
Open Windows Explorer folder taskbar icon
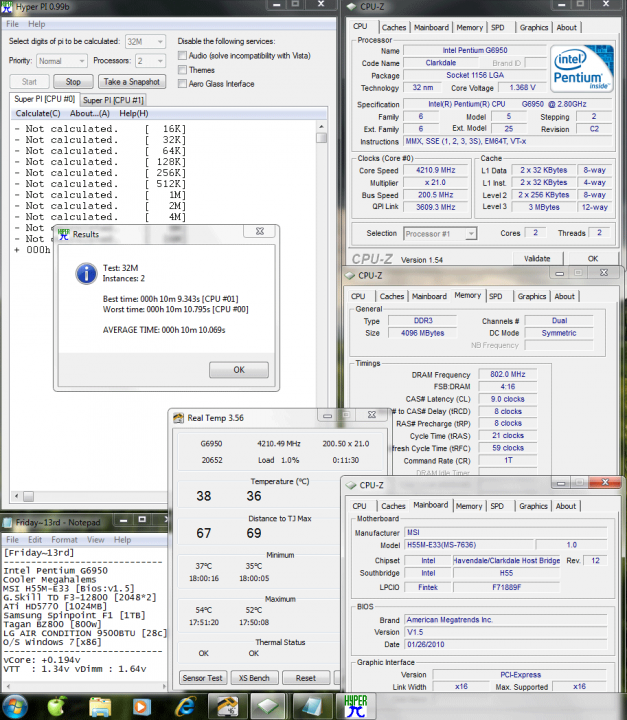coord(100,706)
